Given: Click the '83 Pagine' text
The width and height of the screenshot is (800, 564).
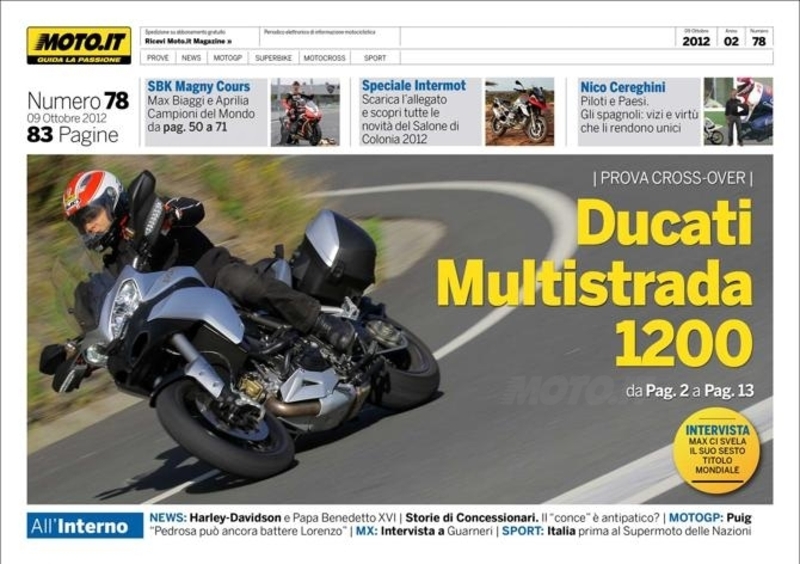Looking at the screenshot, I should pyautogui.click(x=73, y=135).
